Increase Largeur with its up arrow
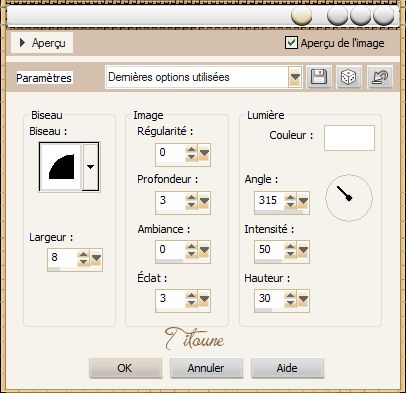 click(x=83, y=254)
